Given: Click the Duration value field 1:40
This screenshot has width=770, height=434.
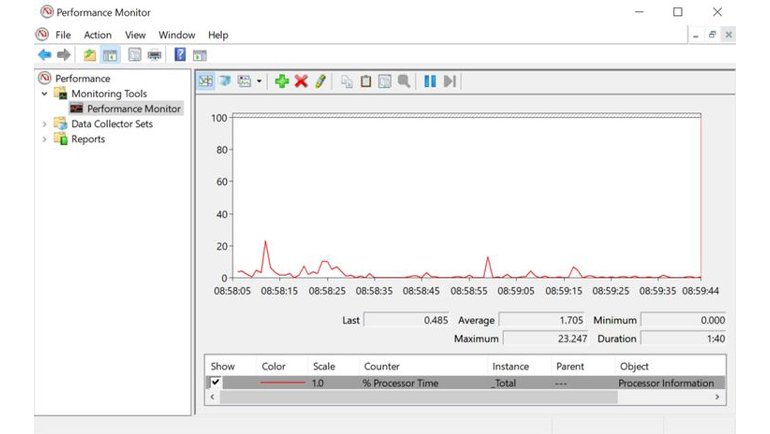Looking at the screenshot, I should click(x=683, y=339).
